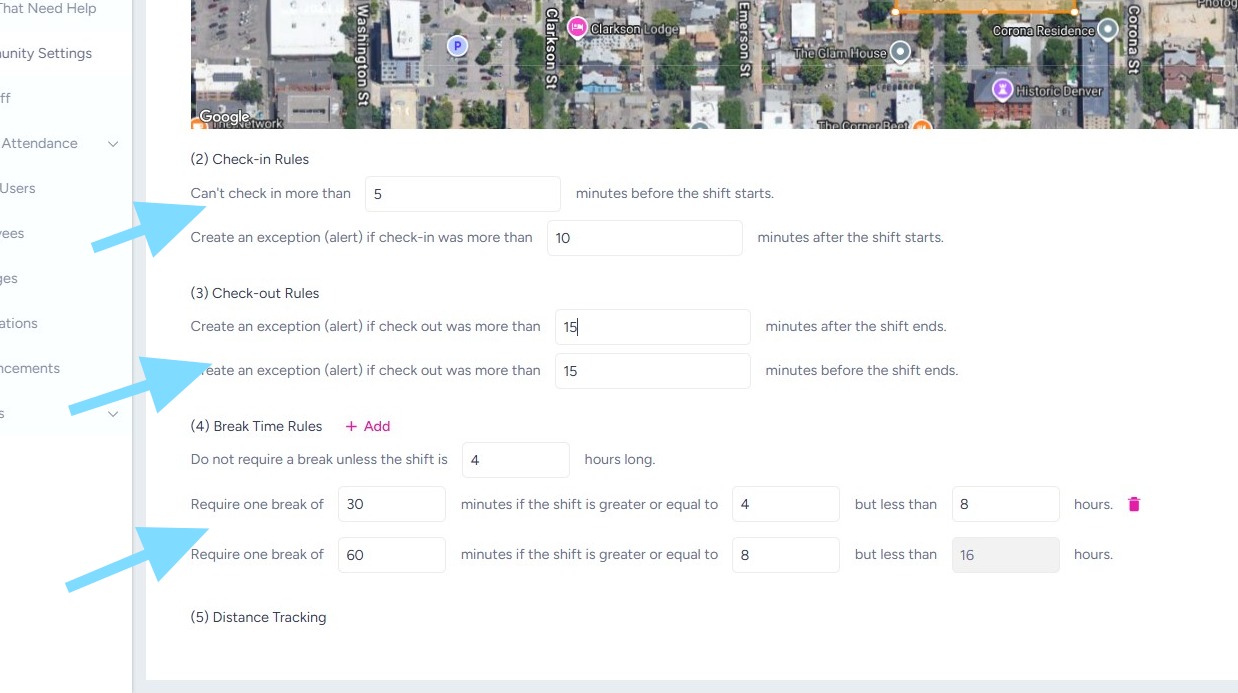Add a new break time rule
Image resolution: width=1238 pixels, height=693 pixels.
367,426
